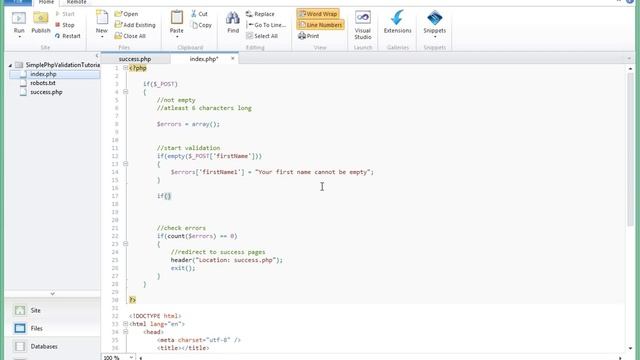Open the editor tab list dropdown

click(x=629, y=59)
